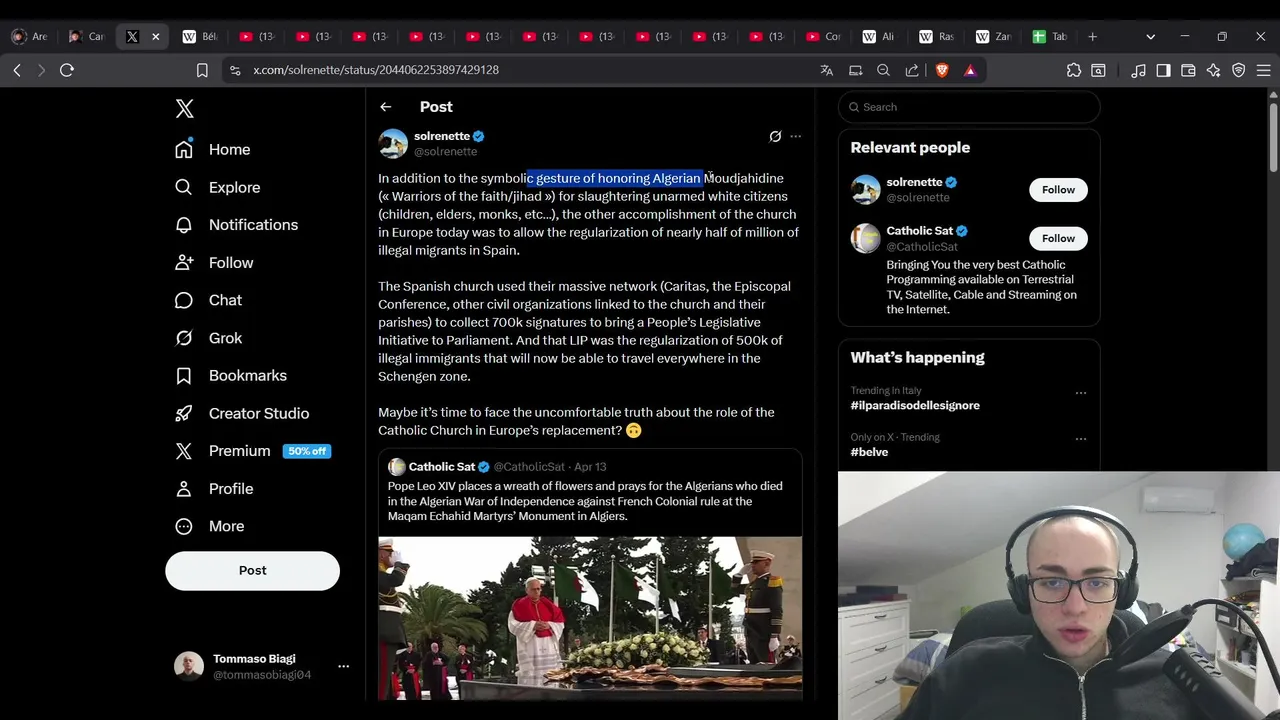Open Creator Studio
This screenshot has height=720, width=1280.
pyautogui.click(x=241, y=413)
